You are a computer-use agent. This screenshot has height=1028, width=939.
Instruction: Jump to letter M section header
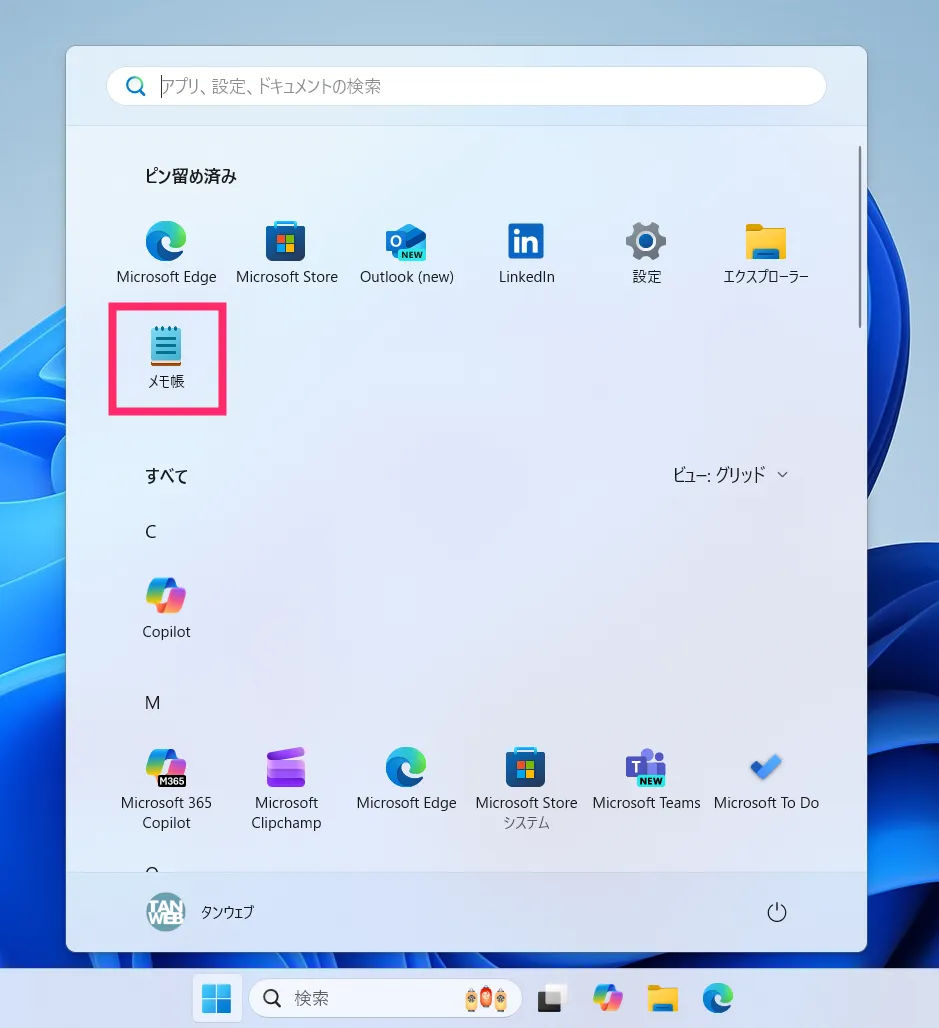pos(152,703)
